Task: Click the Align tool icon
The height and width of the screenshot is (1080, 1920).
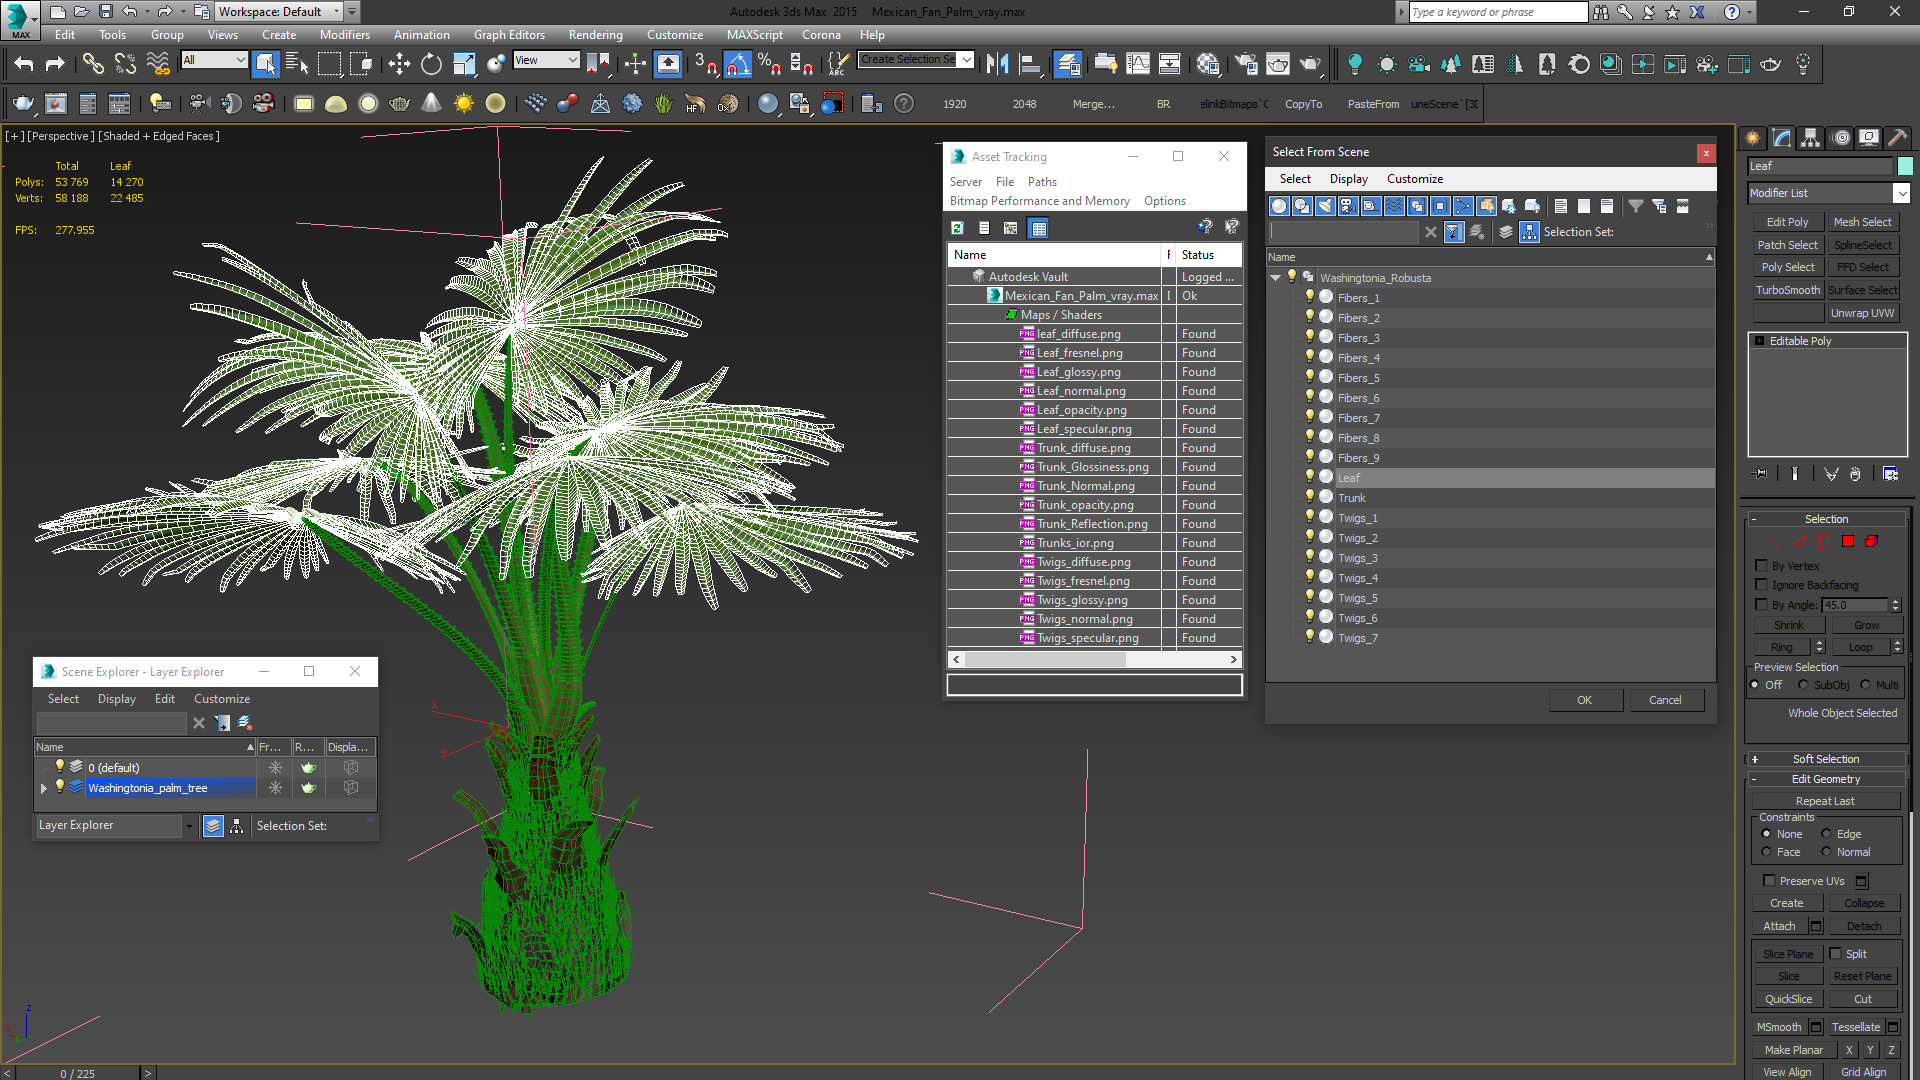Action: (x=1030, y=64)
